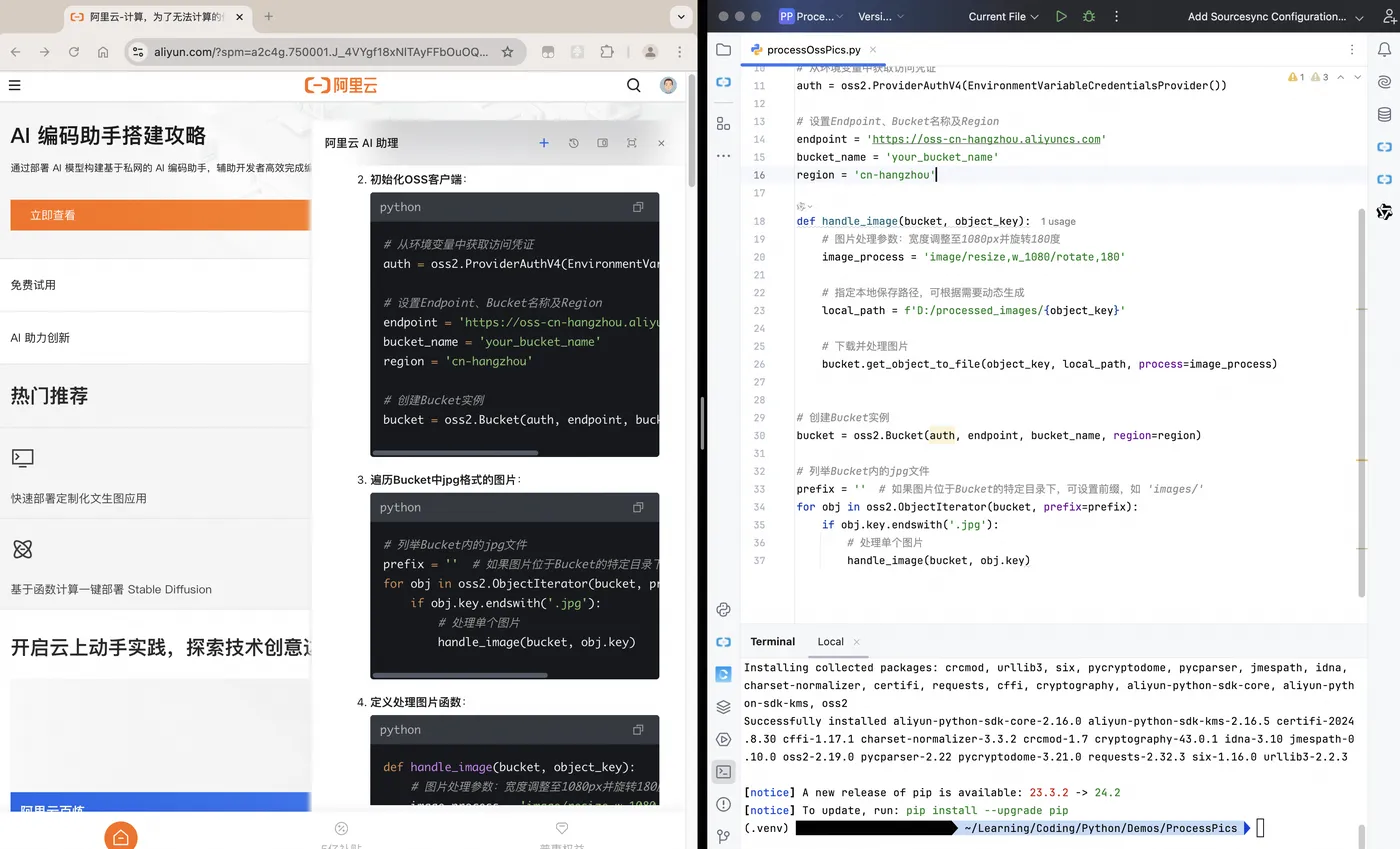Click the oss-cn-hangzhou URL in the editor

pyautogui.click(x=987, y=139)
